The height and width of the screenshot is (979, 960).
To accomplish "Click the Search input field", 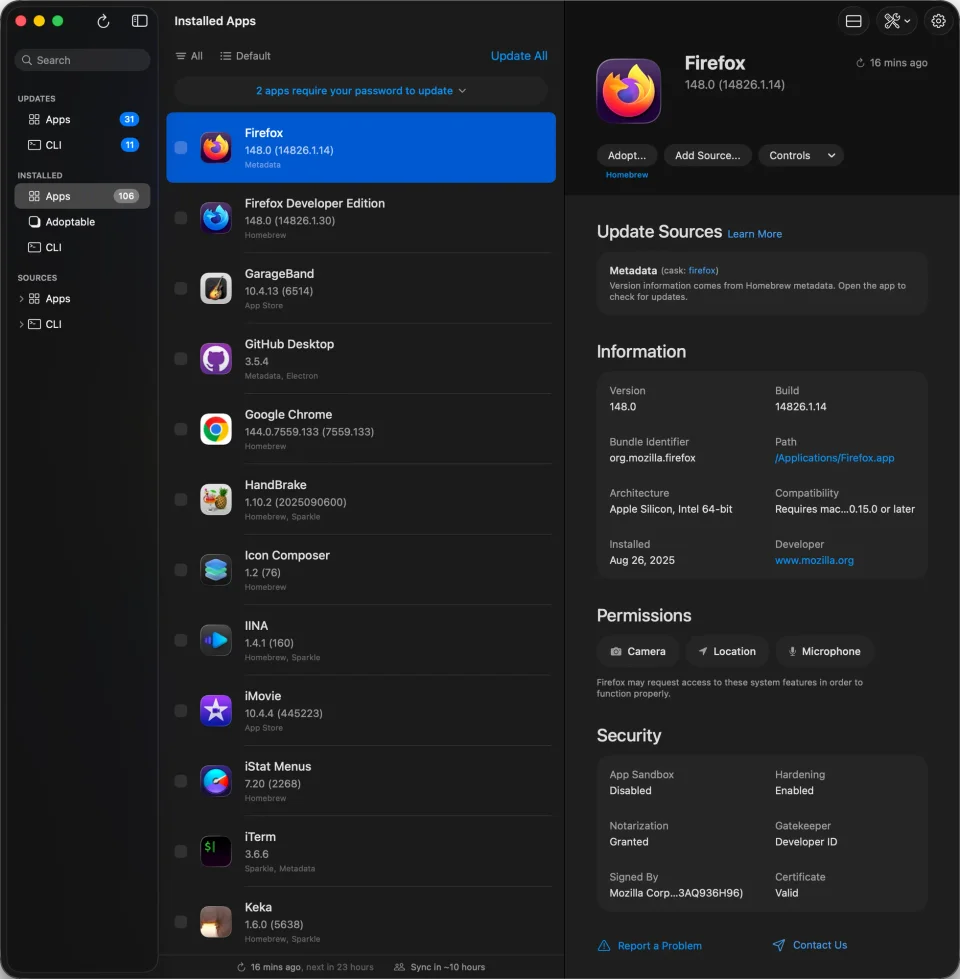I will pyautogui.click(x=82, y=60).
